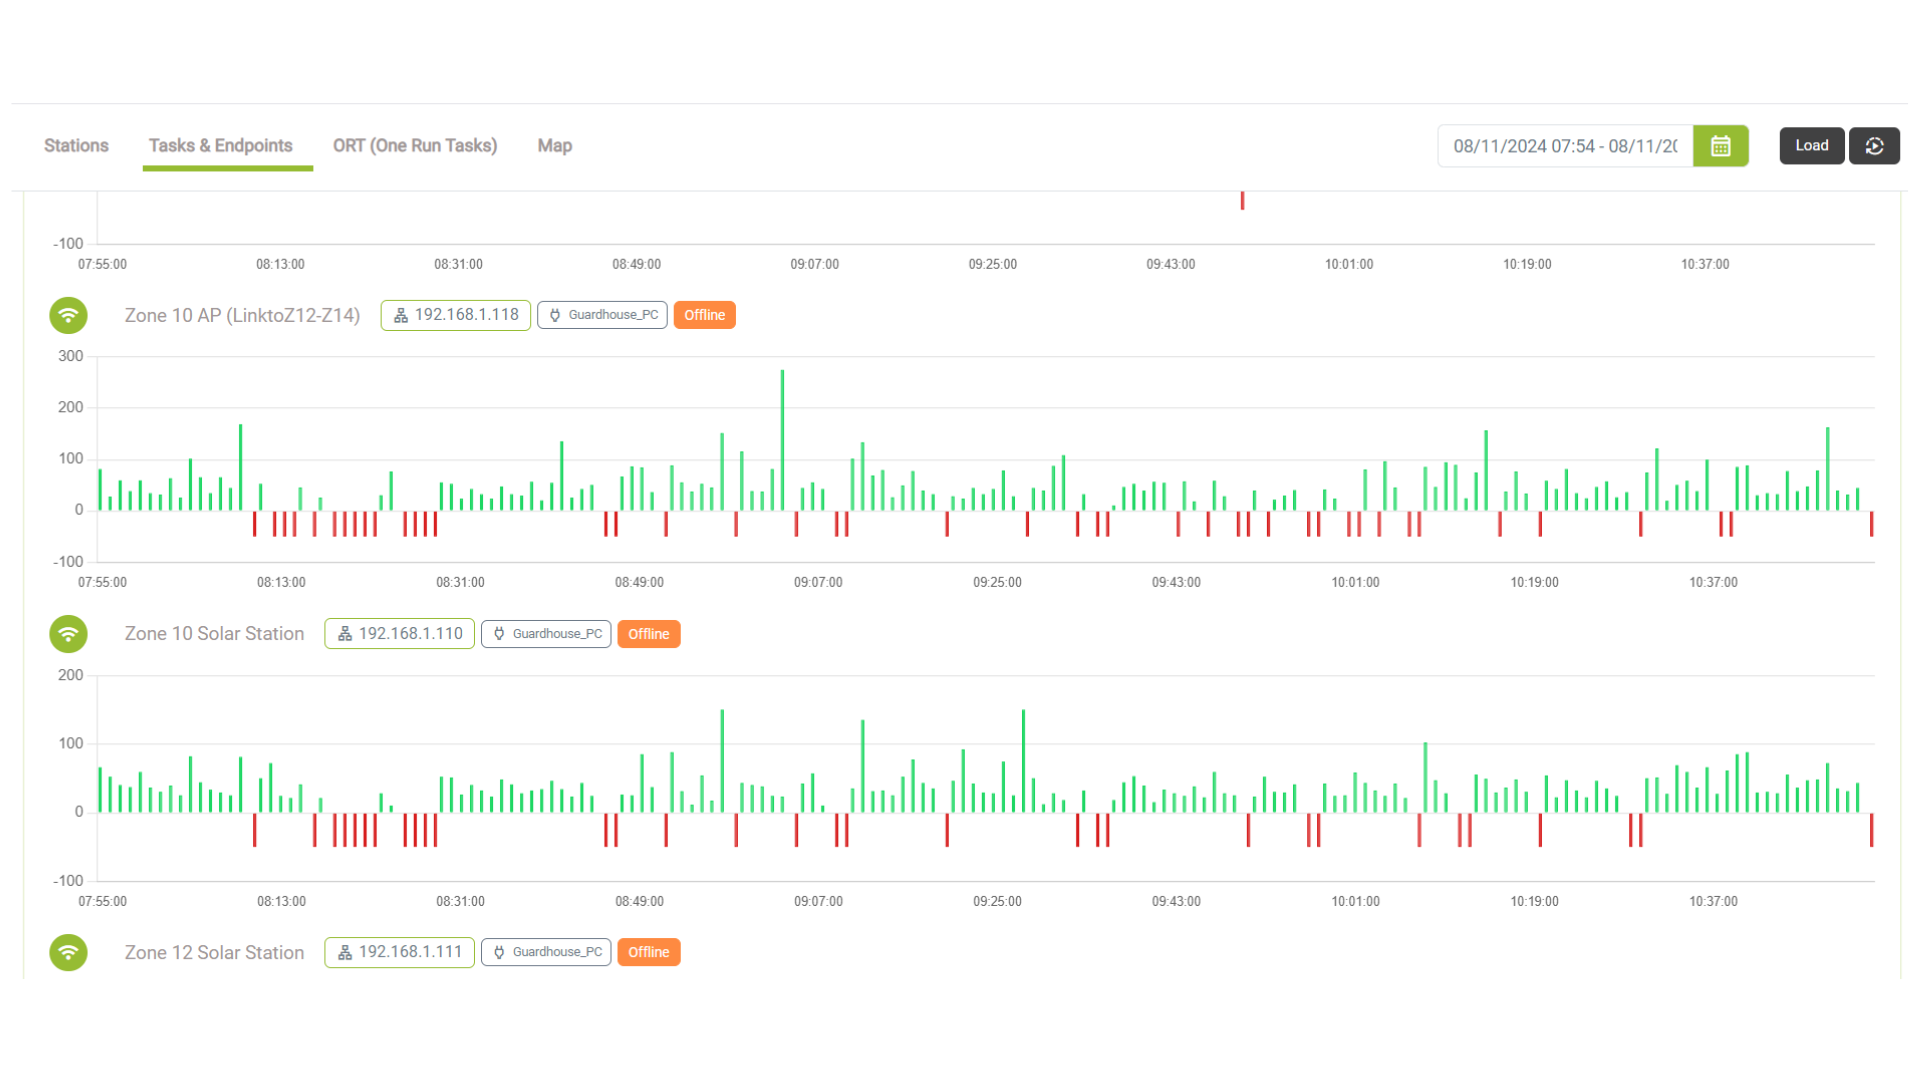Click the IP badge 192.168.1.111
The height and width of the screenshot is (1080, 1920).
point(400,952)
